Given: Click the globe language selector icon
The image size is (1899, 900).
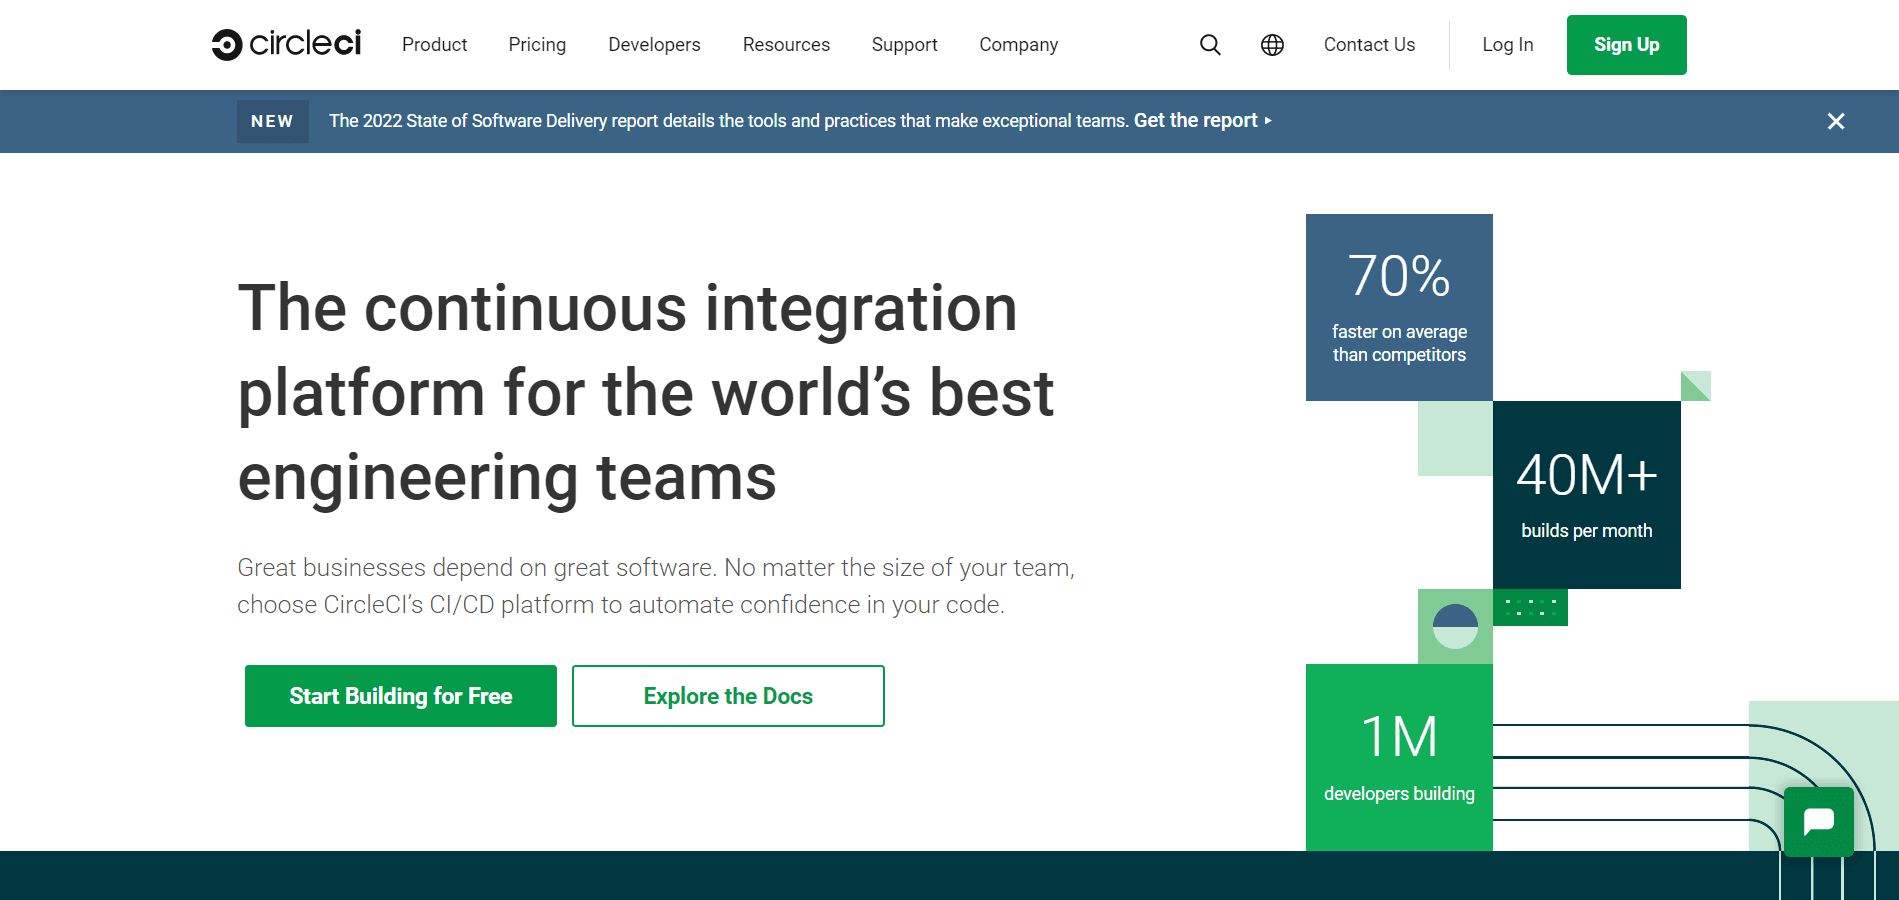Looking at the screenshot, I should [x=1271, y=45].
